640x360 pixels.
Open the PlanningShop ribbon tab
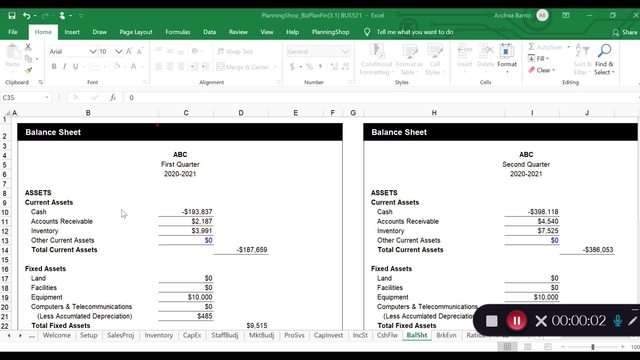point(330,32)
